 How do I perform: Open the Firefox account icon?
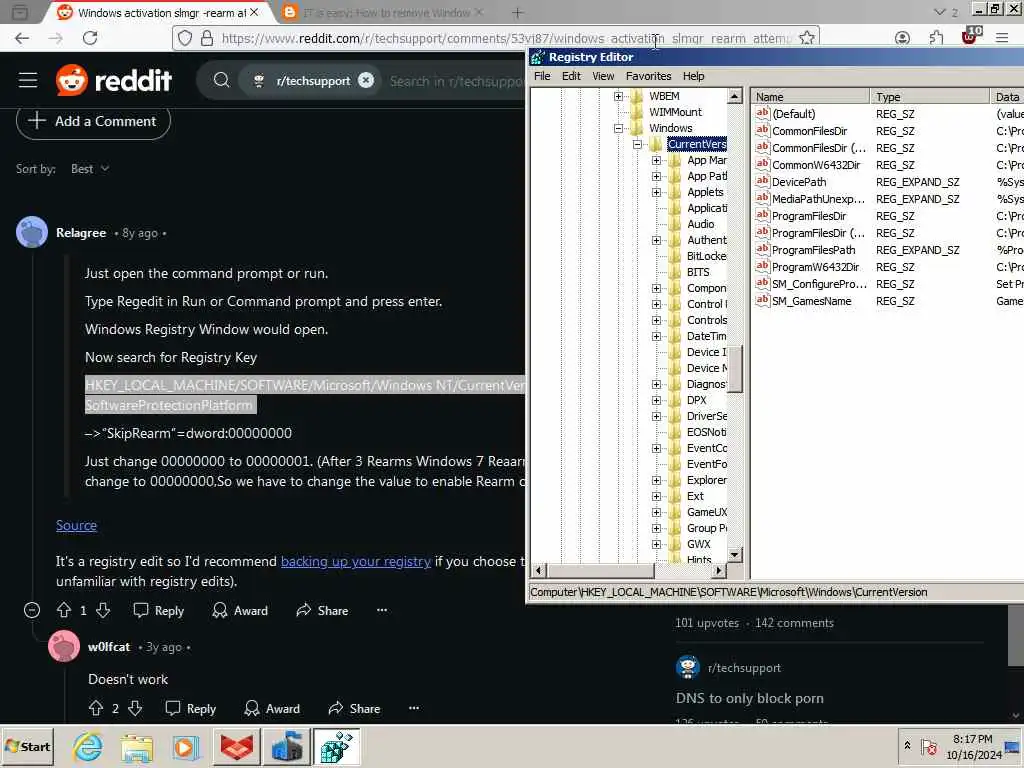point(902,38)
